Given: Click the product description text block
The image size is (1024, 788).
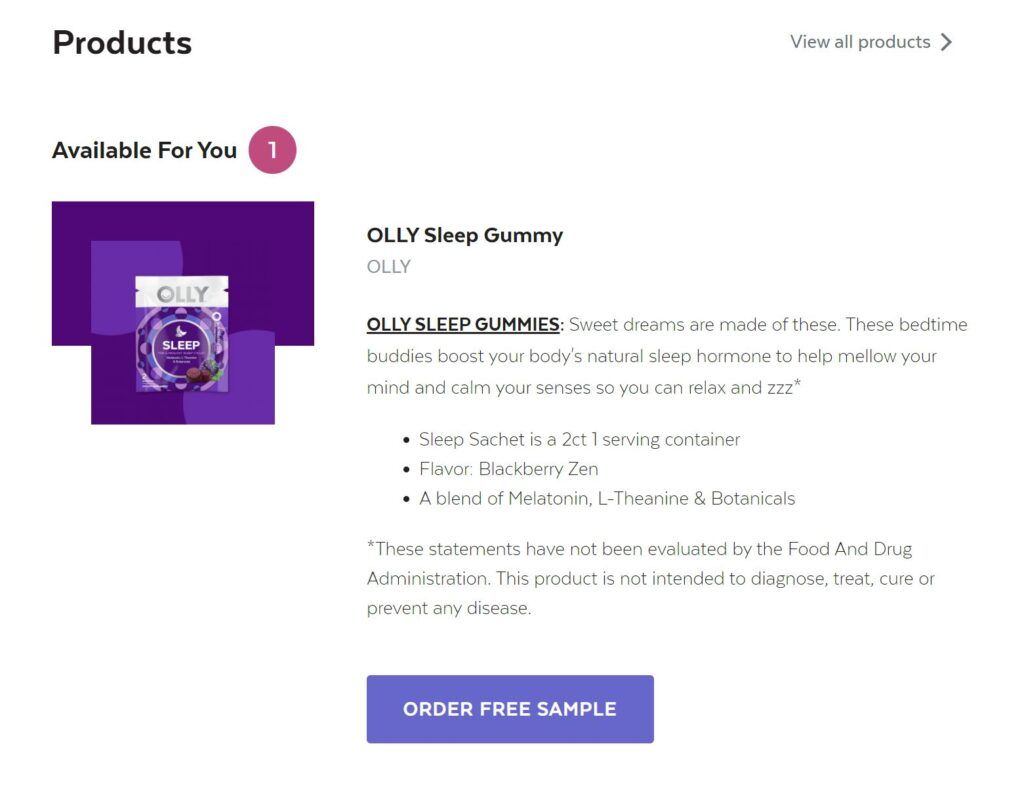Looking at the screenshot, I should click(660, 356).
